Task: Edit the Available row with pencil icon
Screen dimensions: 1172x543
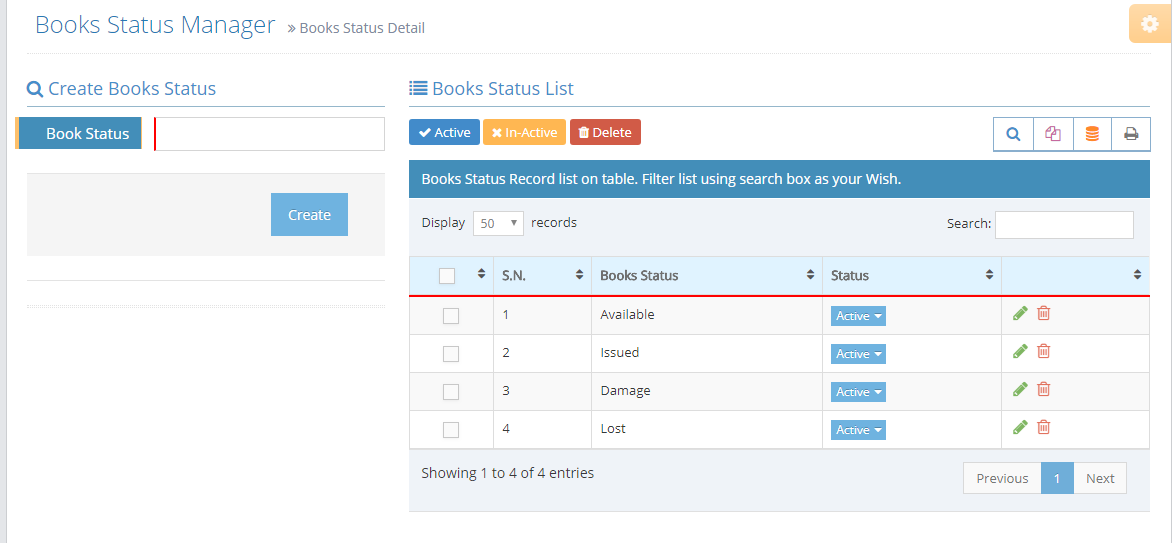Action: pos(1020,313)
